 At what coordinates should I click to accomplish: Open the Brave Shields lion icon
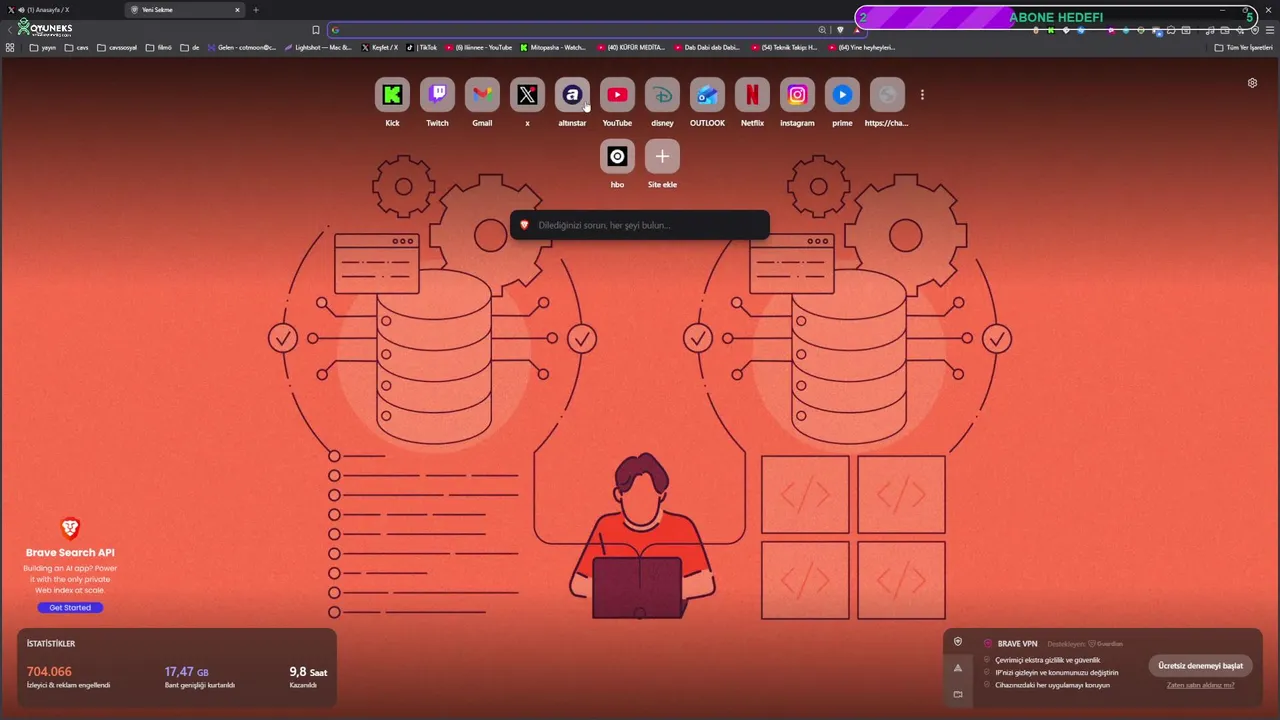coord(840,30)
